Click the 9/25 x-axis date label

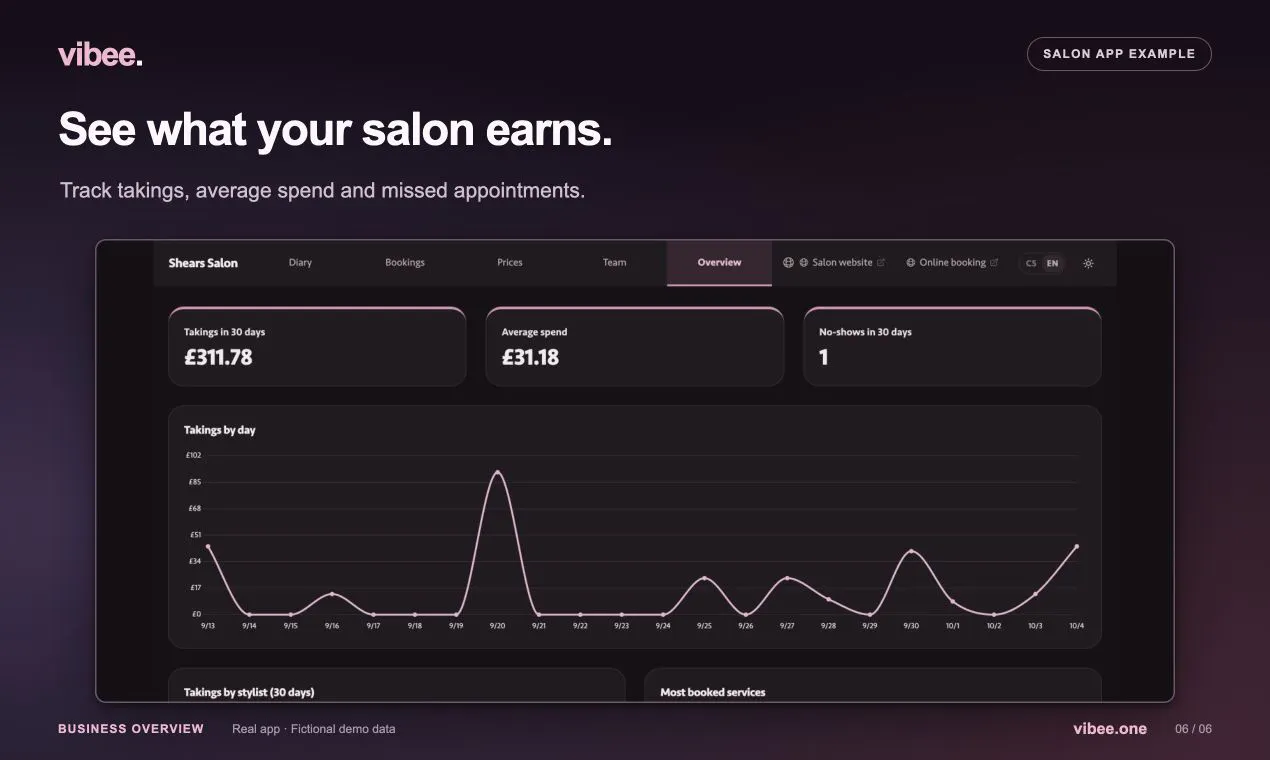point(704,626)
